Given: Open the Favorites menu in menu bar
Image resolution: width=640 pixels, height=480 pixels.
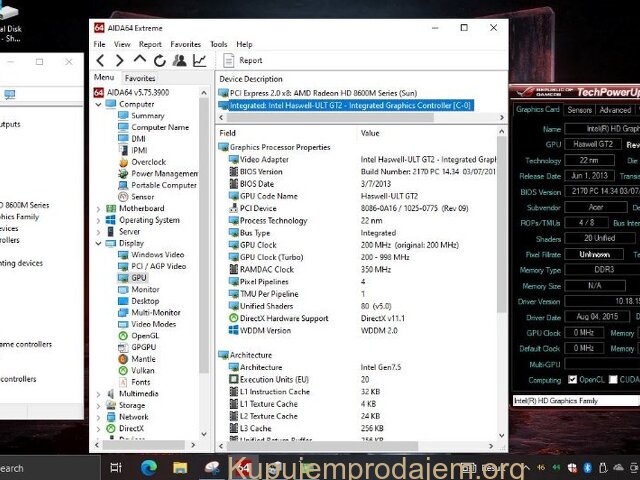Looking at the screenshot, I should pos(185,44).
